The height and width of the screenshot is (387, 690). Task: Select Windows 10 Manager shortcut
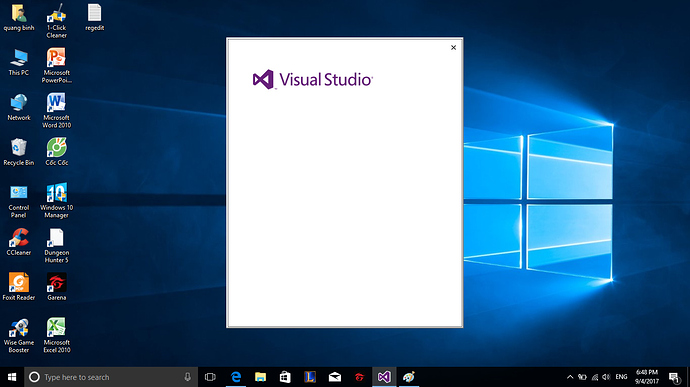[56, 201]
